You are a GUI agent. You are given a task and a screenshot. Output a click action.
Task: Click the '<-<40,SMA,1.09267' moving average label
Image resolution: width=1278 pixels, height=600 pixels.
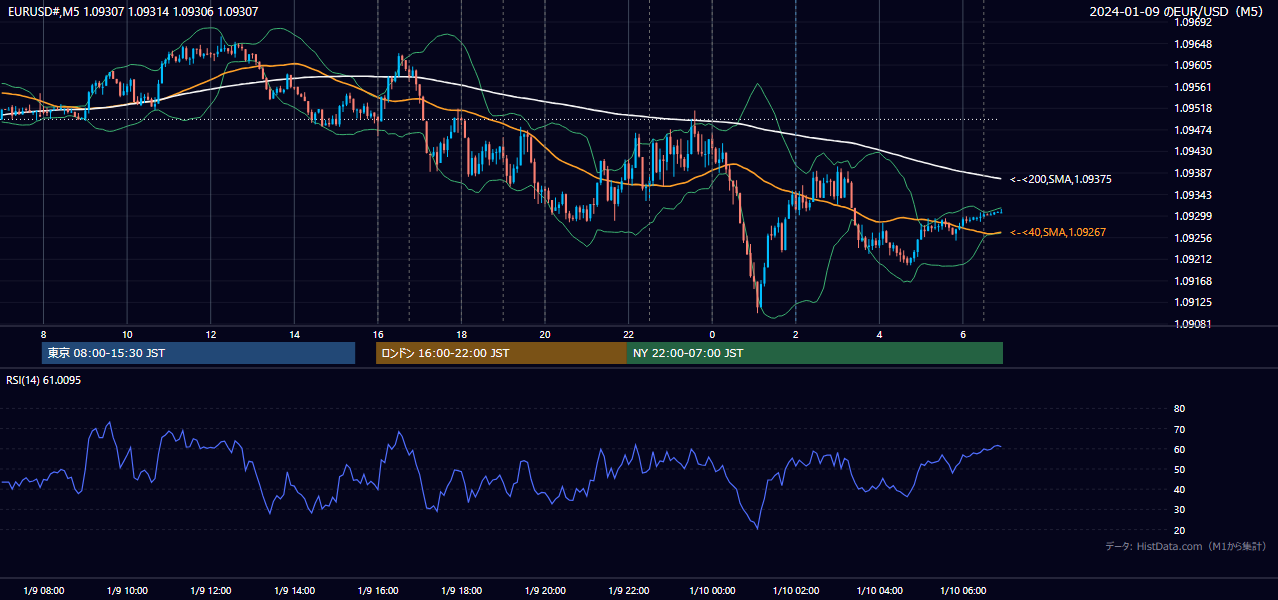[1058, 232]
